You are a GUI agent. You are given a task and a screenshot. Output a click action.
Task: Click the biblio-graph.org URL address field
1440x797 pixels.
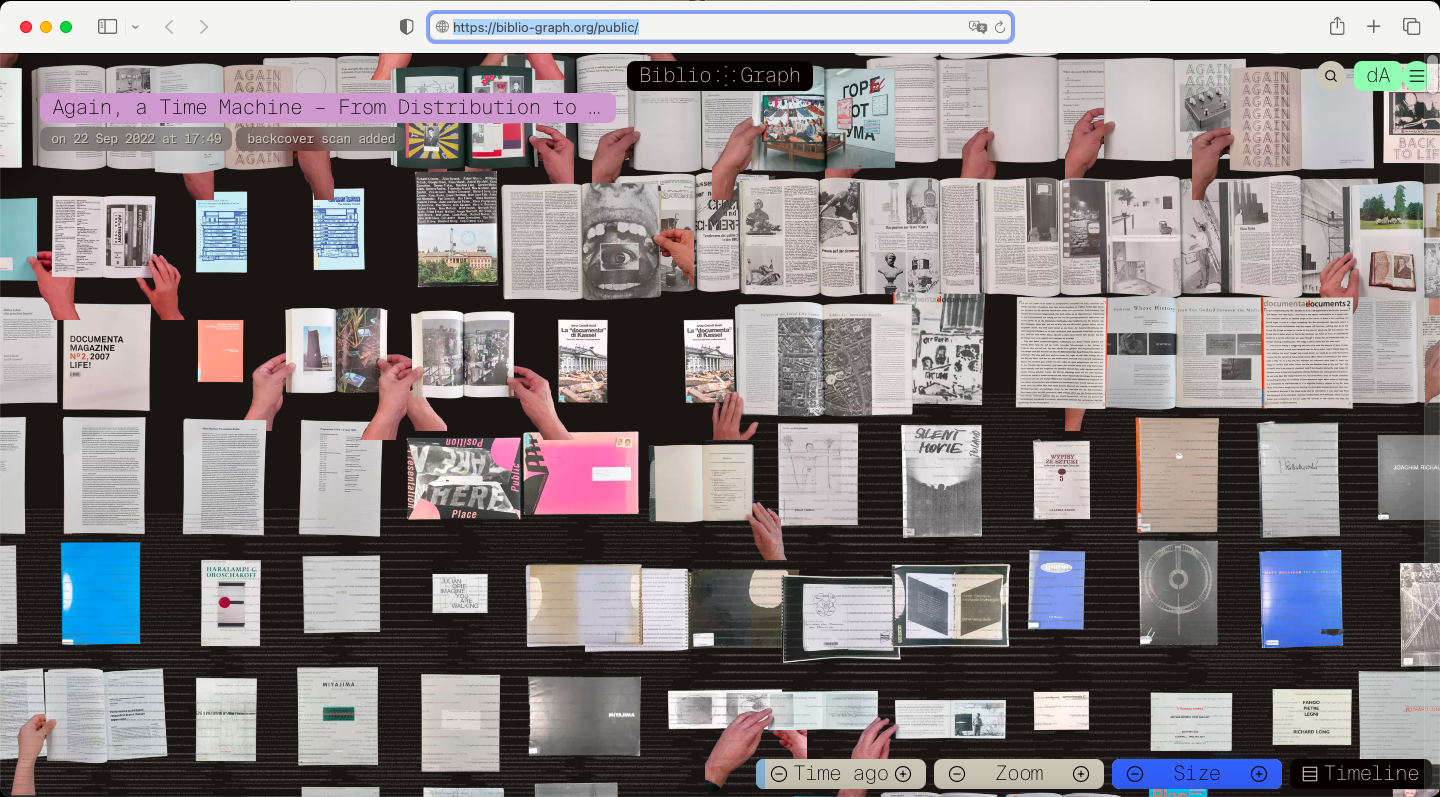[700, 27]
